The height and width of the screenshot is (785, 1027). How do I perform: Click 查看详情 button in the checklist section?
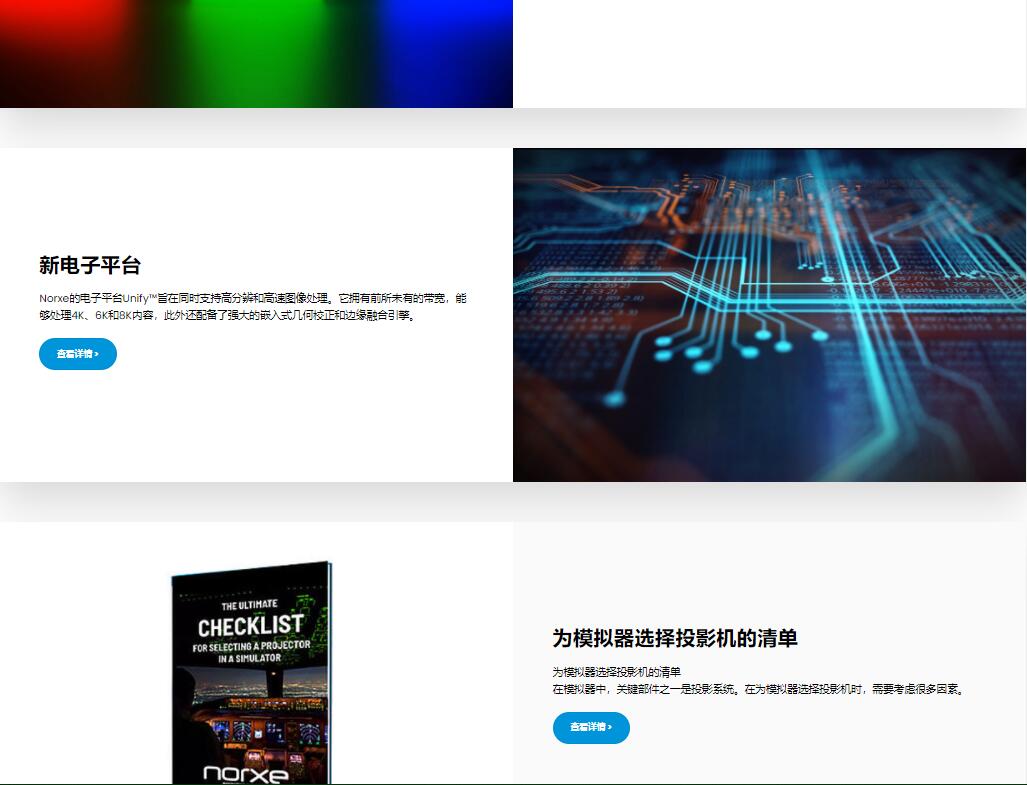pyautogui.click(x=590, y=727)
